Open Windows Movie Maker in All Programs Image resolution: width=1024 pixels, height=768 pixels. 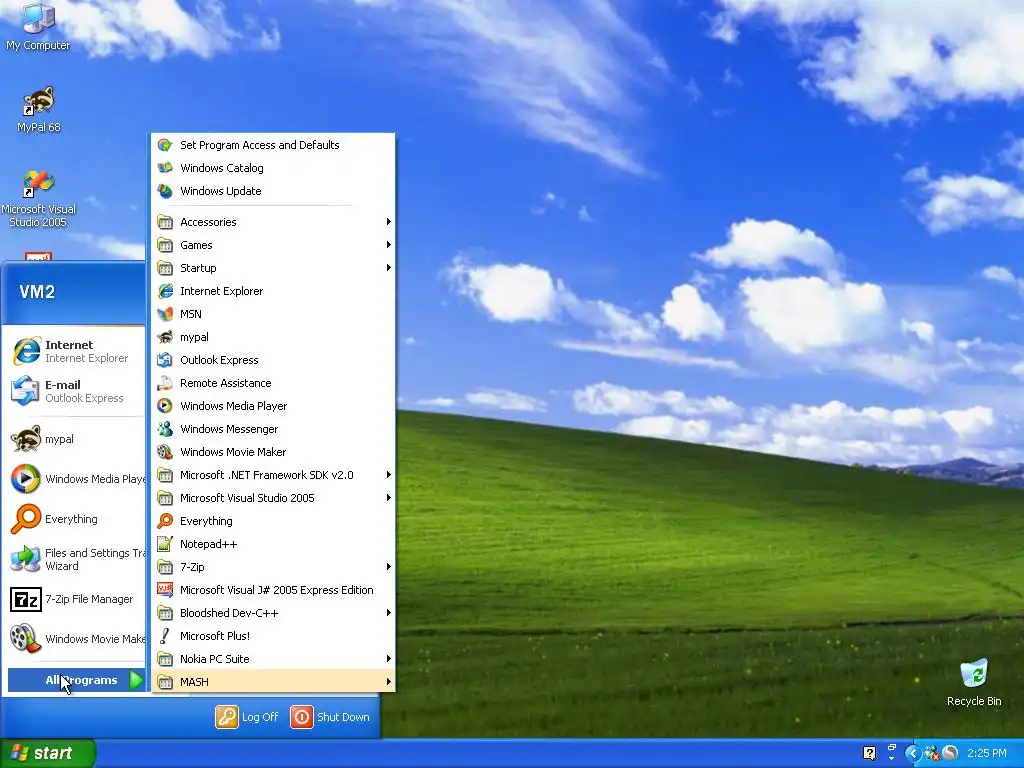273,452
